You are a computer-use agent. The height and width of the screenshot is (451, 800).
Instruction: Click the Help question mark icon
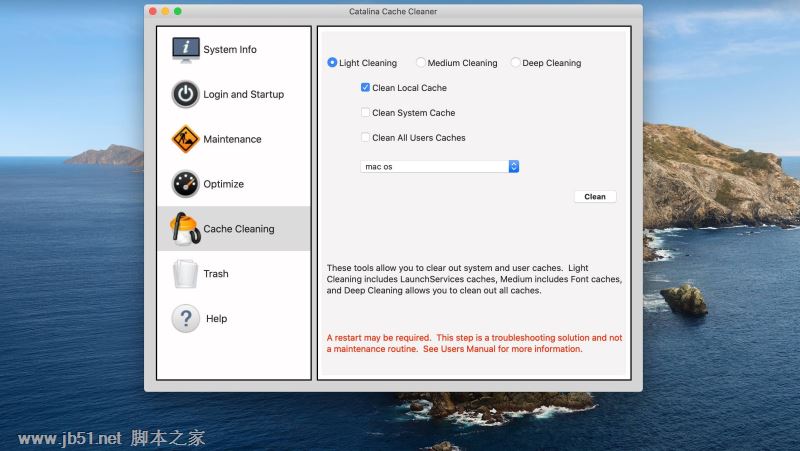(x=186, y=318)
